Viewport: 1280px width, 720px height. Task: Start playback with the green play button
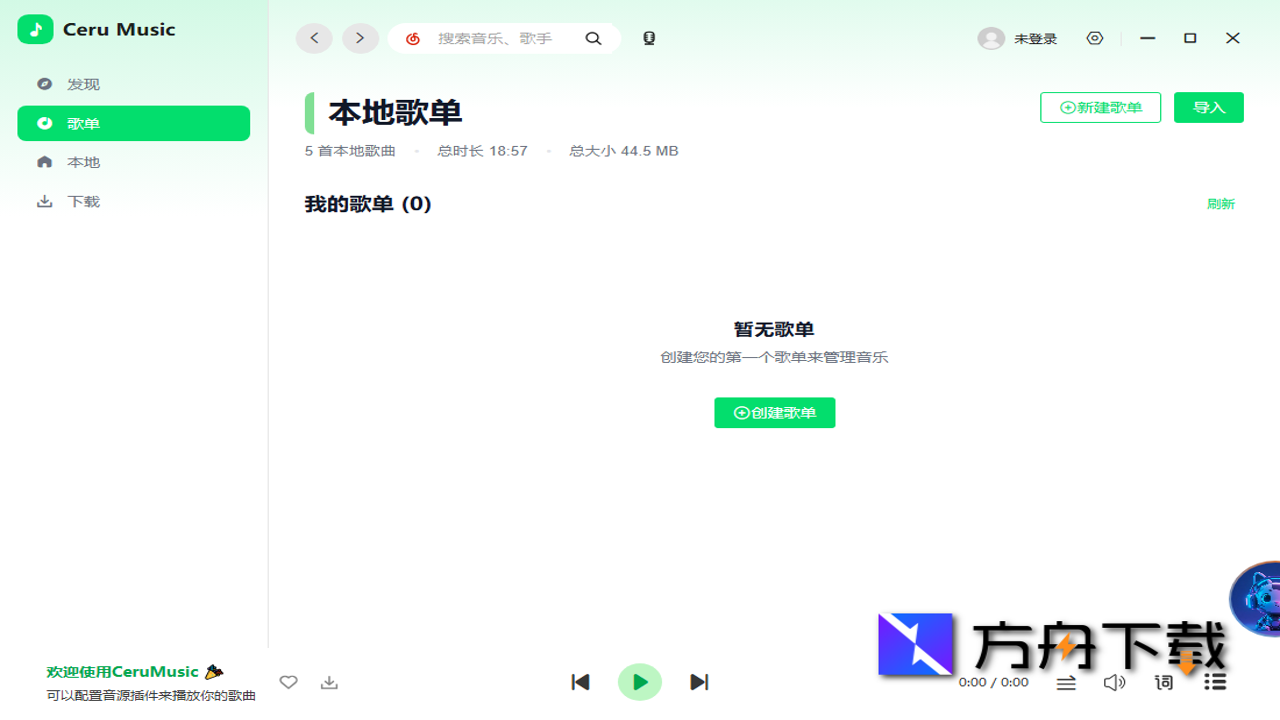pyautogui.click(x=640, y=682)
